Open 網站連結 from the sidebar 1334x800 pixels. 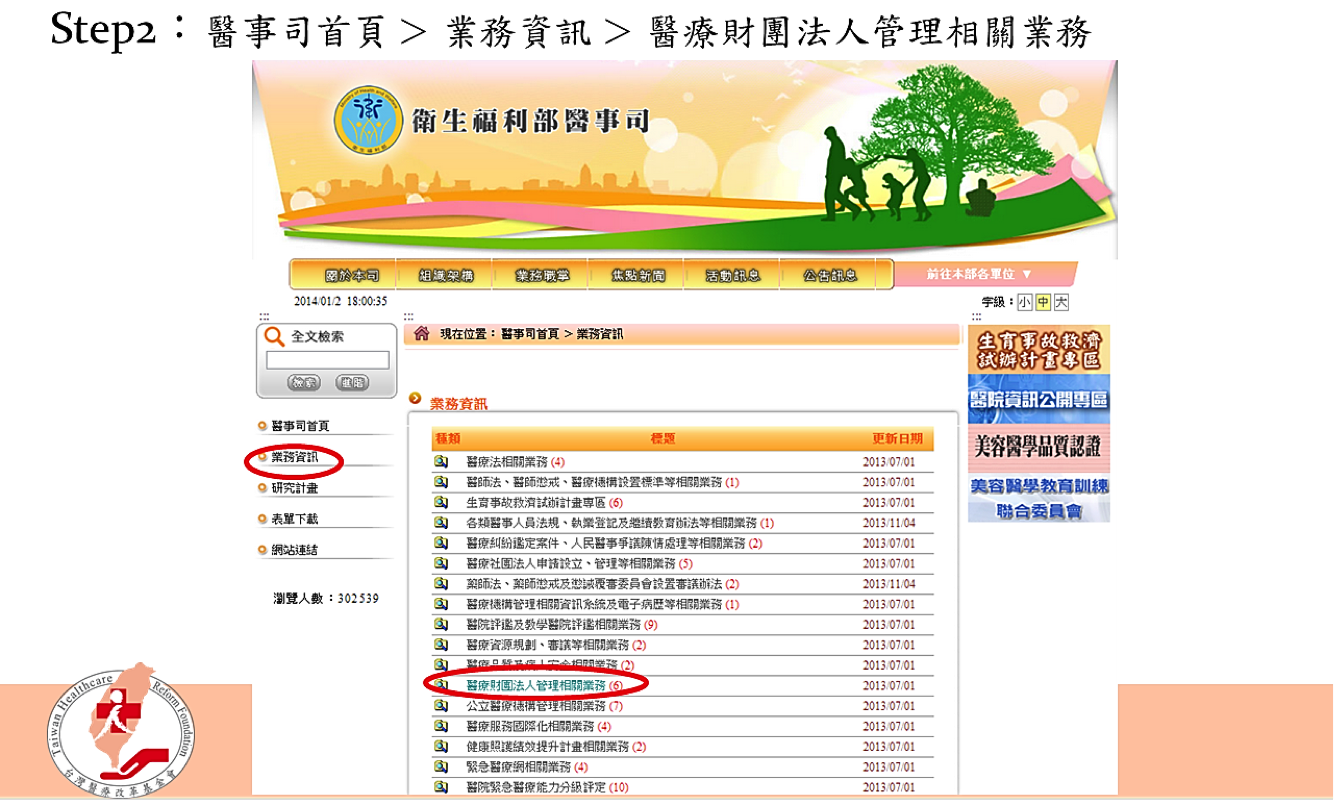pos(295,550)
